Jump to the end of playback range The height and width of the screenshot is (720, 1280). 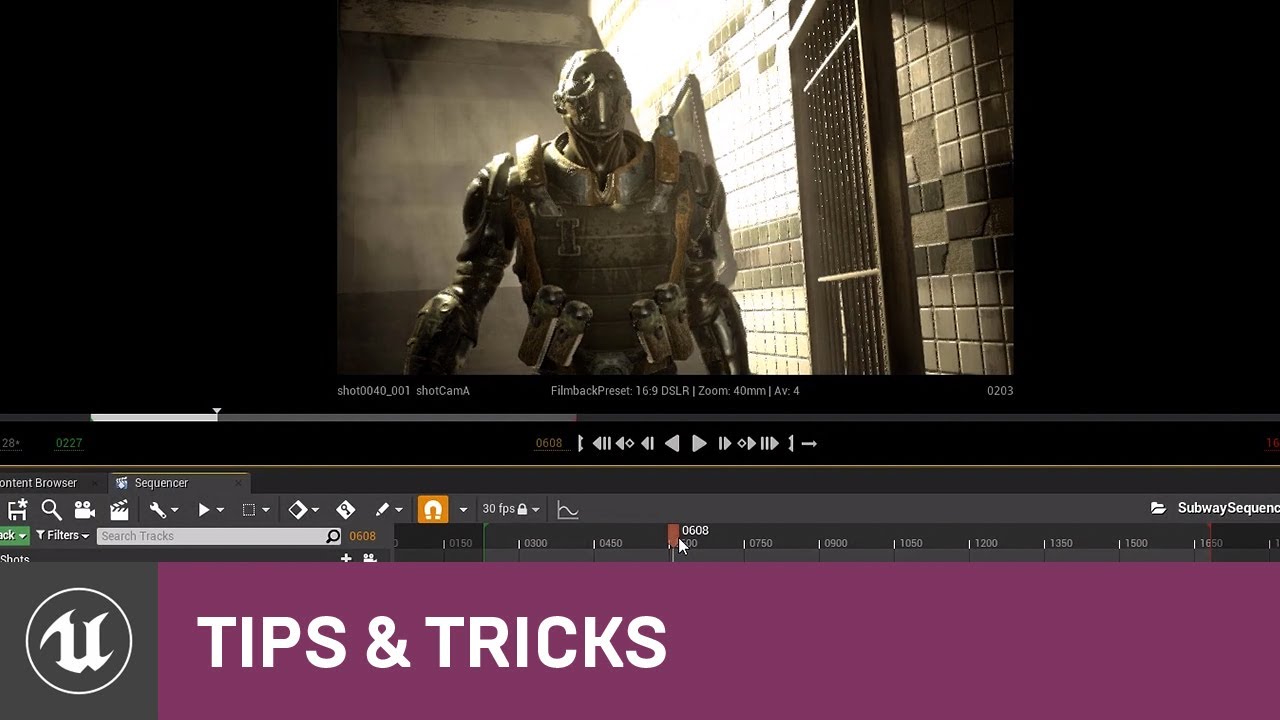pyautogui.click(x=769, y=443)
